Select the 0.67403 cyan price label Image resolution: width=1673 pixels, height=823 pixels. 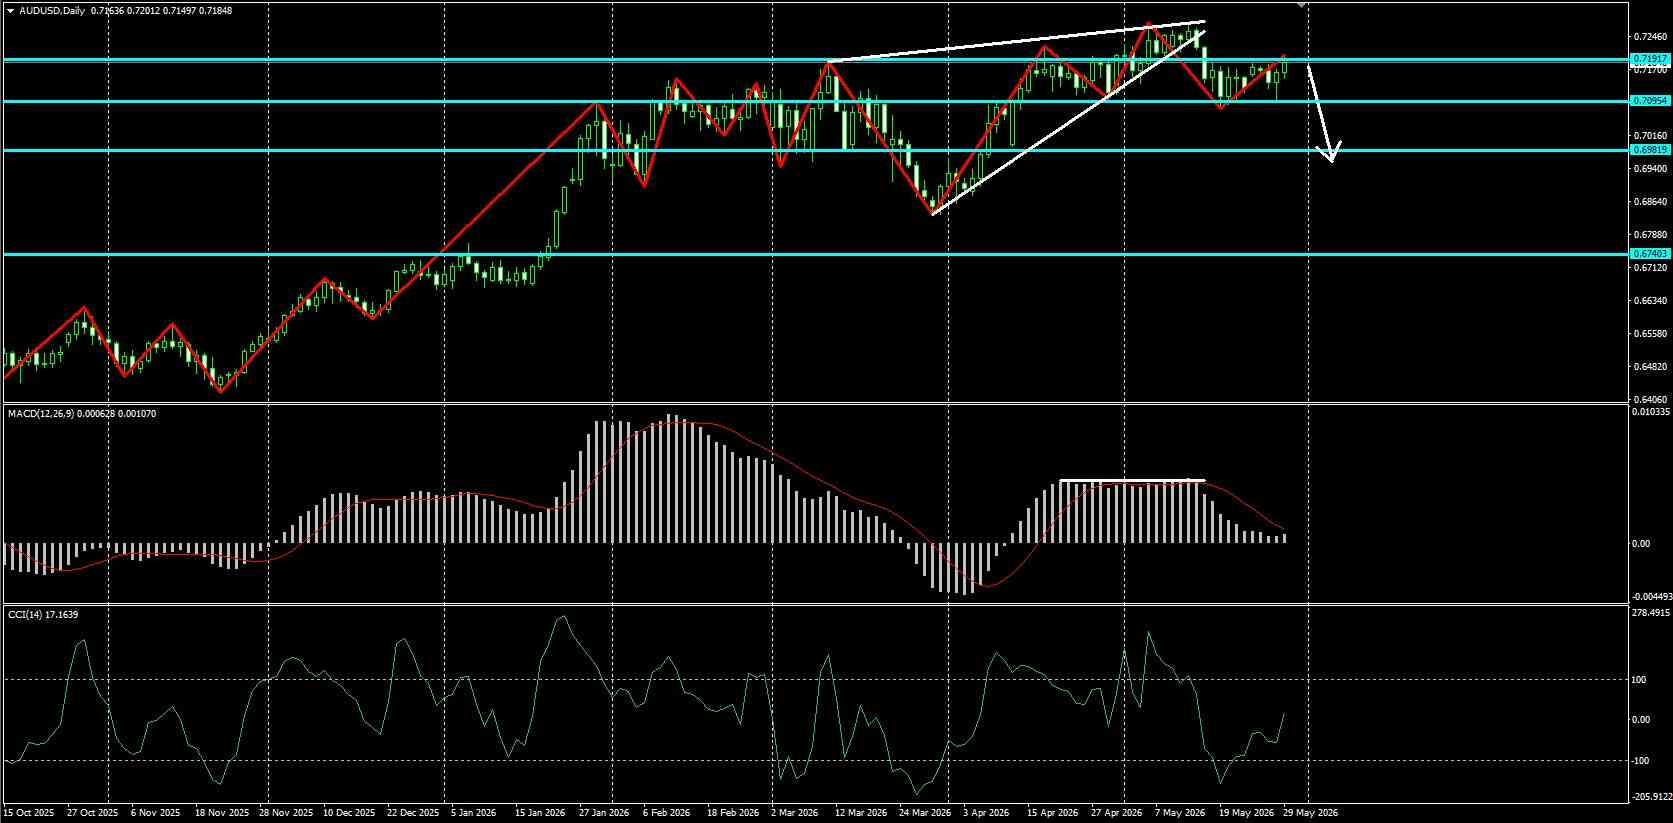[1650, 254]
